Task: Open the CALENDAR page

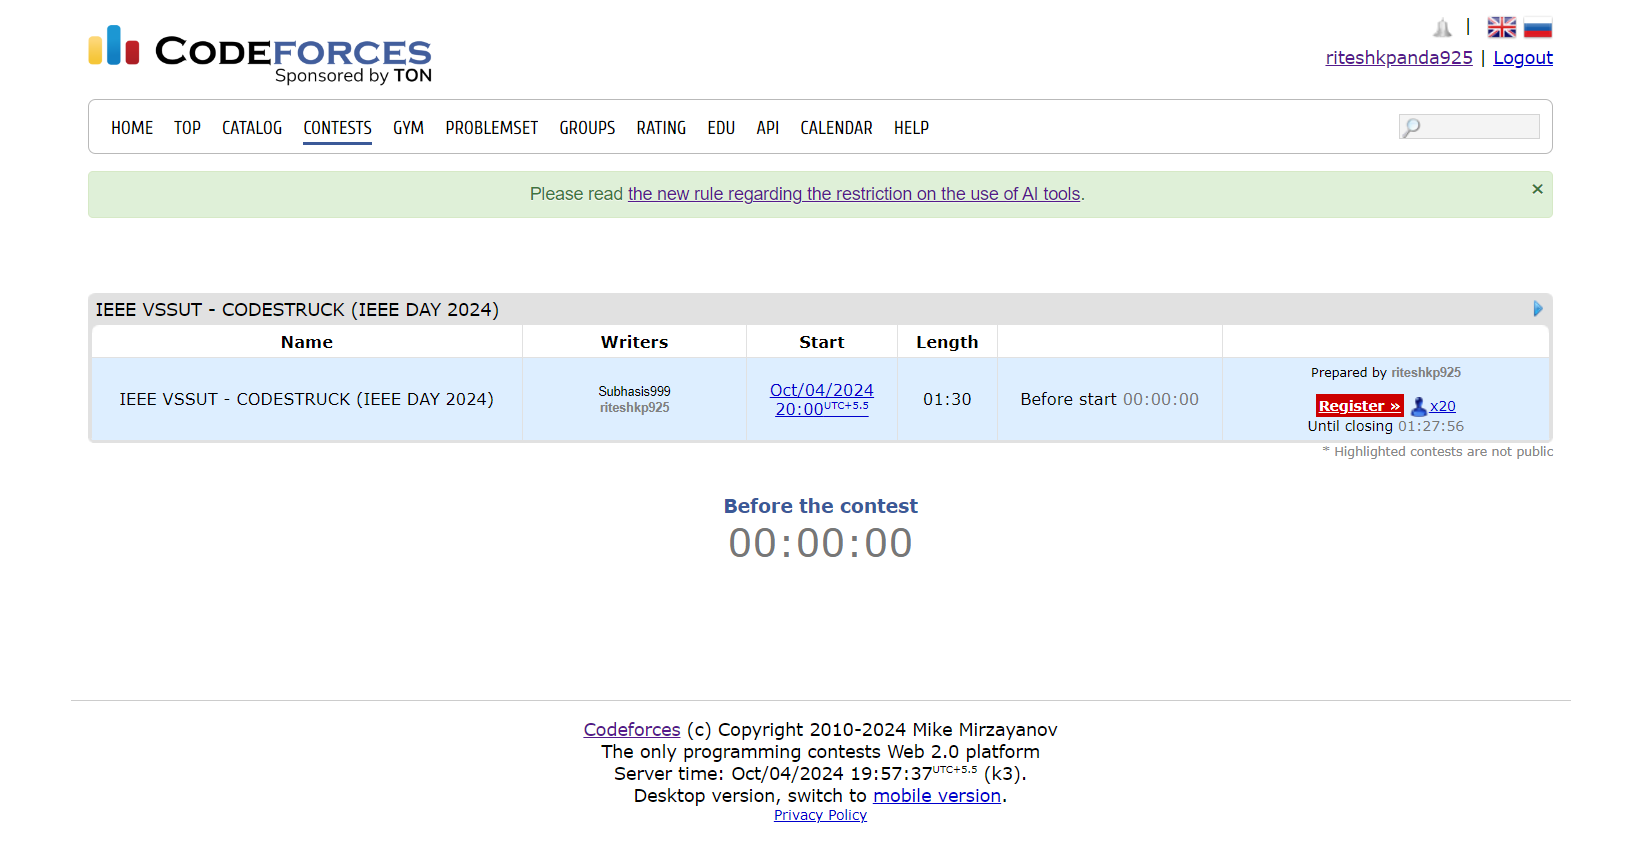Action: pyautogui.click(x=836, y=128)
